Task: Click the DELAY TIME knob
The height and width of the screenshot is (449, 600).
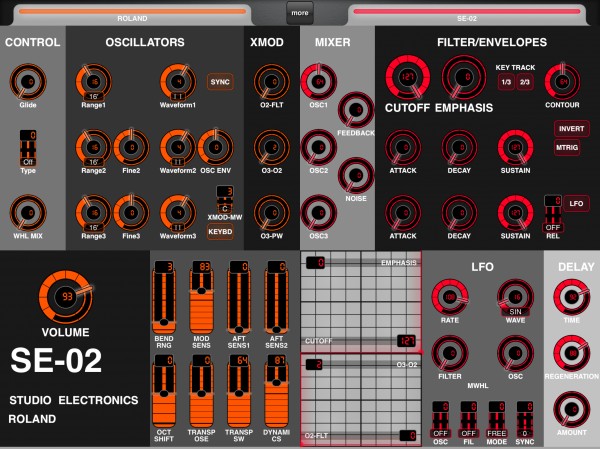Action: coord(572,297)
